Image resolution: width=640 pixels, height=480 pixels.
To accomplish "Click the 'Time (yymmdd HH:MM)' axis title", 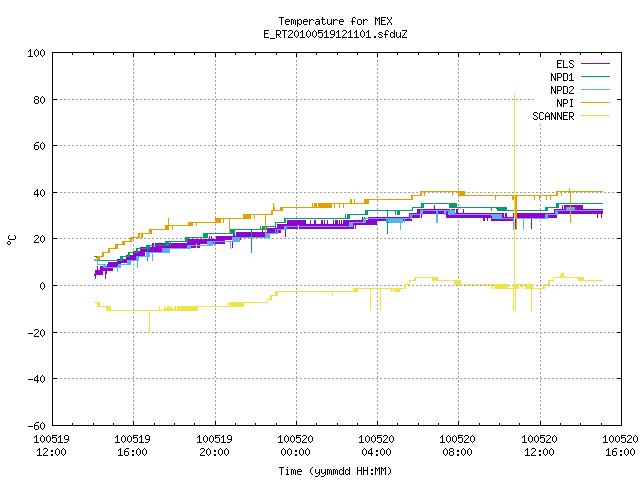I will 335,471.
